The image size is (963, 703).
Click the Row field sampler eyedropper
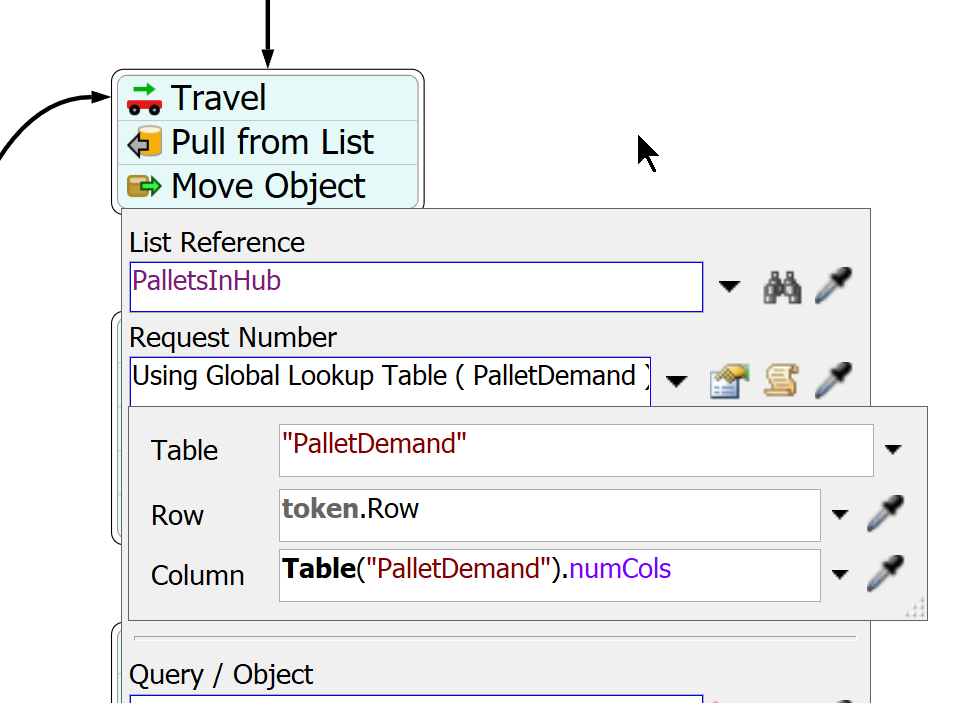point(885,514)
